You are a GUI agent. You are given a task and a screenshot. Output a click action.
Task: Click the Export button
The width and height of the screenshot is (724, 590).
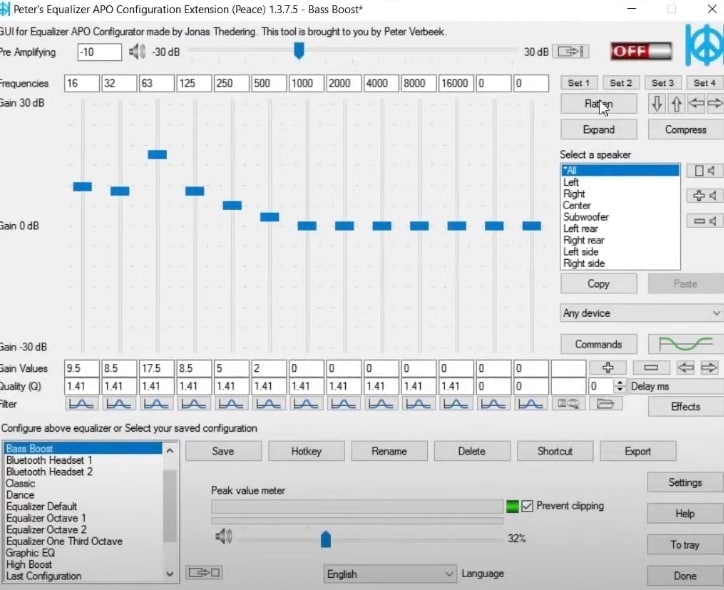point(638,451)
